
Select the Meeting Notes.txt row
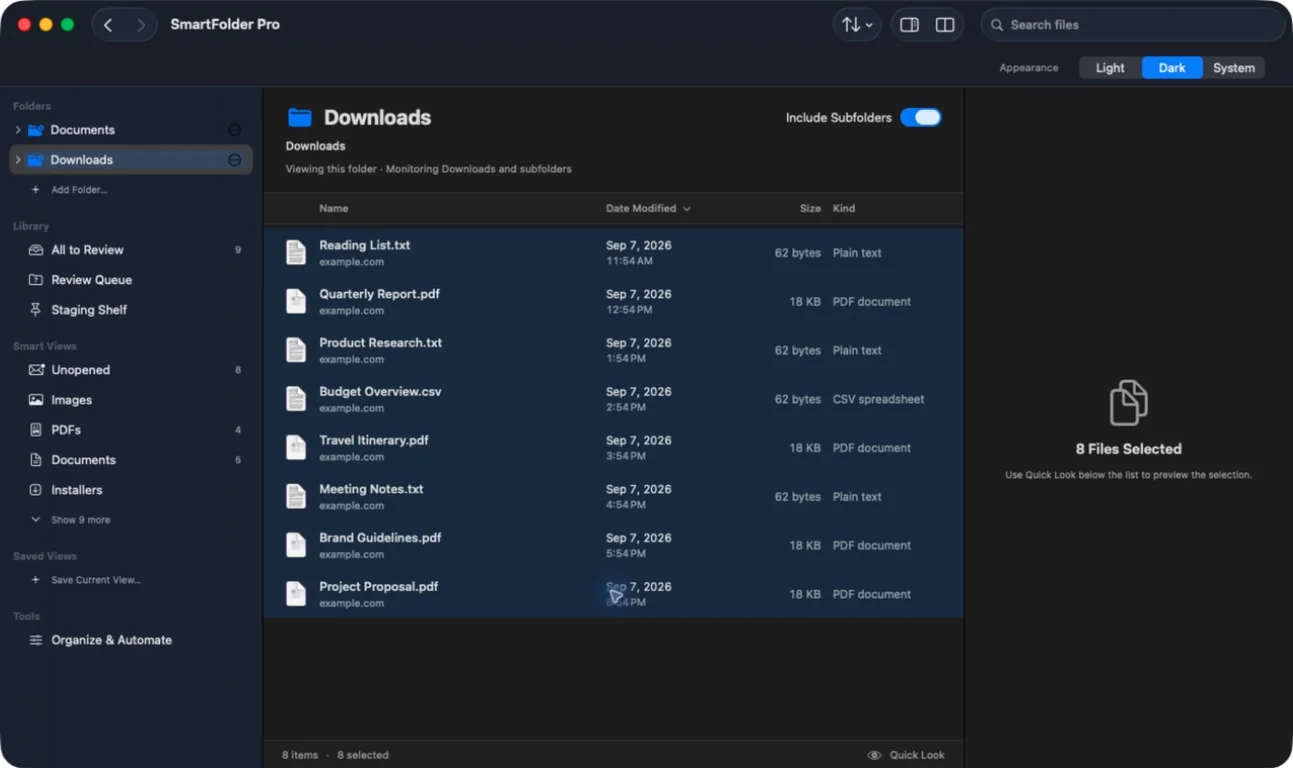click(613, 497)
